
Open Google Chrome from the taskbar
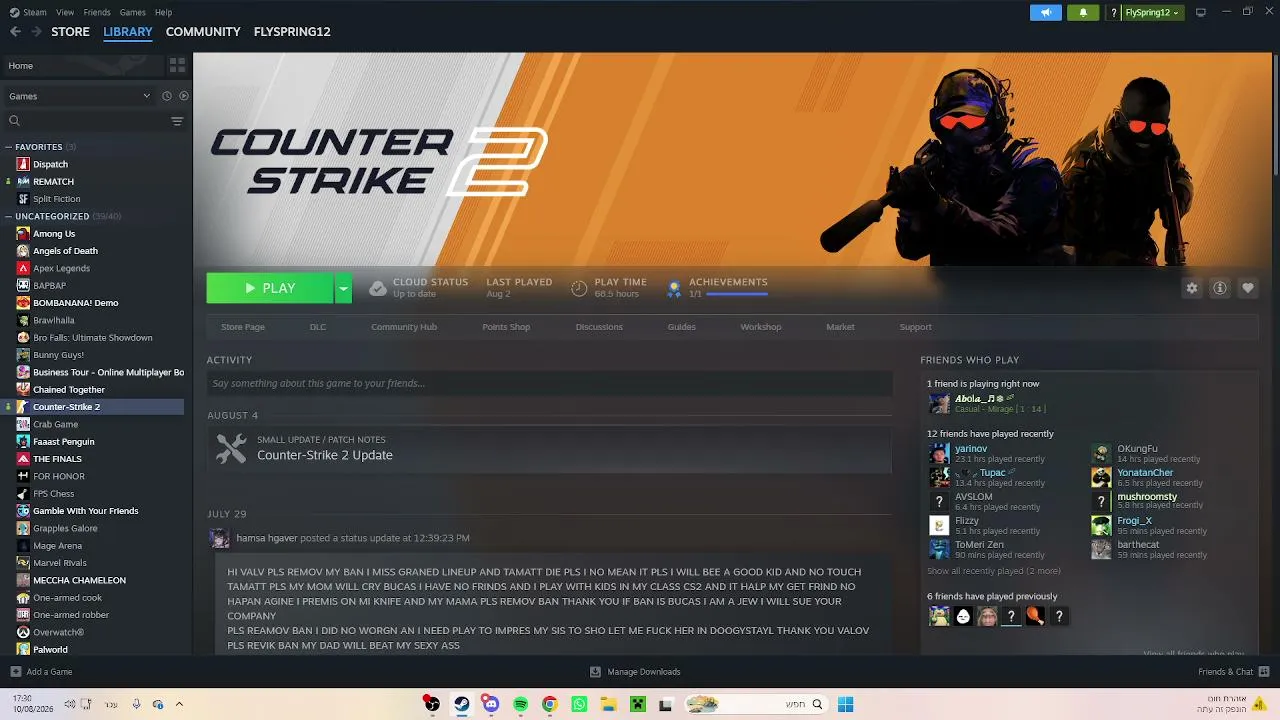click(549, 704)
